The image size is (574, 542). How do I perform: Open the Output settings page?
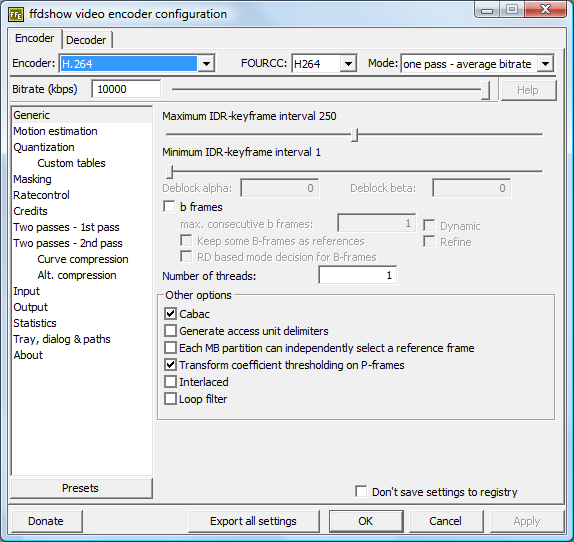pyautogui.click(x=30, y=307)
